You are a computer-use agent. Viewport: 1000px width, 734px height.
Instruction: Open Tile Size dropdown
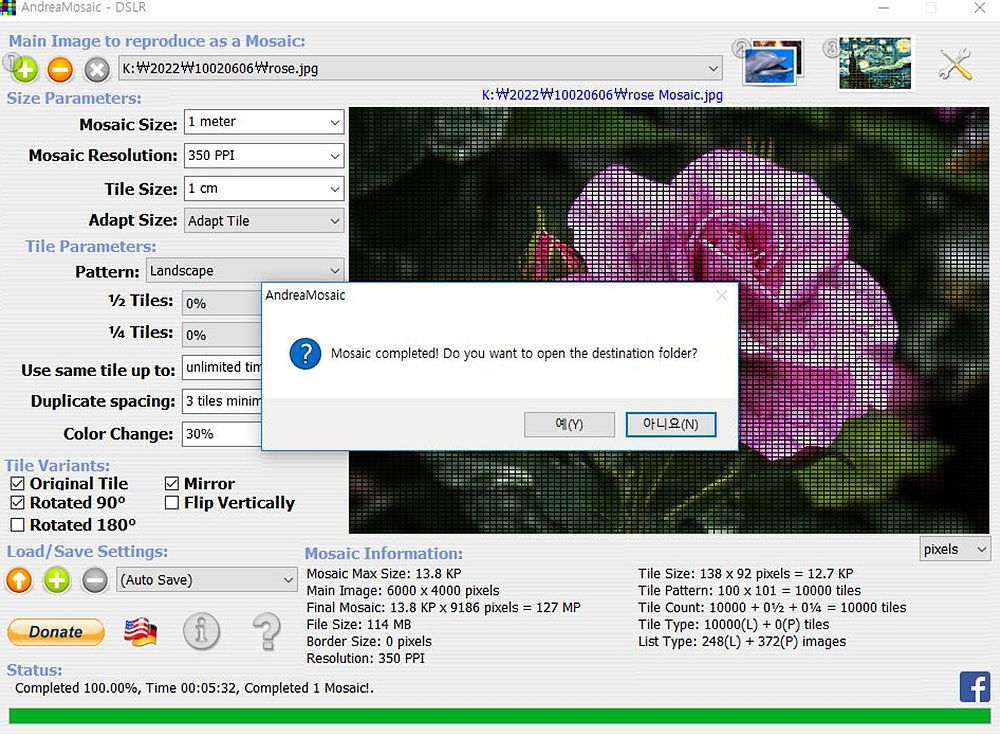(x=264, y=189)
